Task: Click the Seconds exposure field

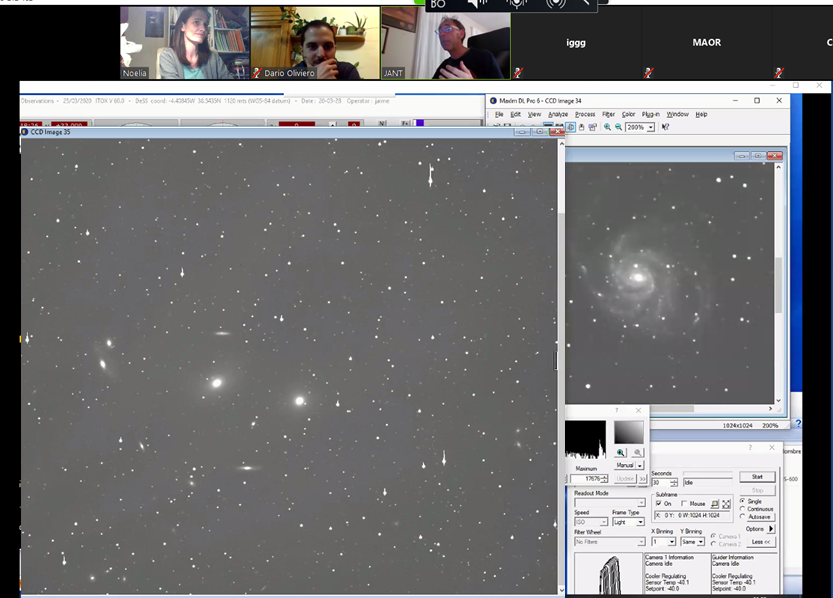Action: tap(660, 482)
